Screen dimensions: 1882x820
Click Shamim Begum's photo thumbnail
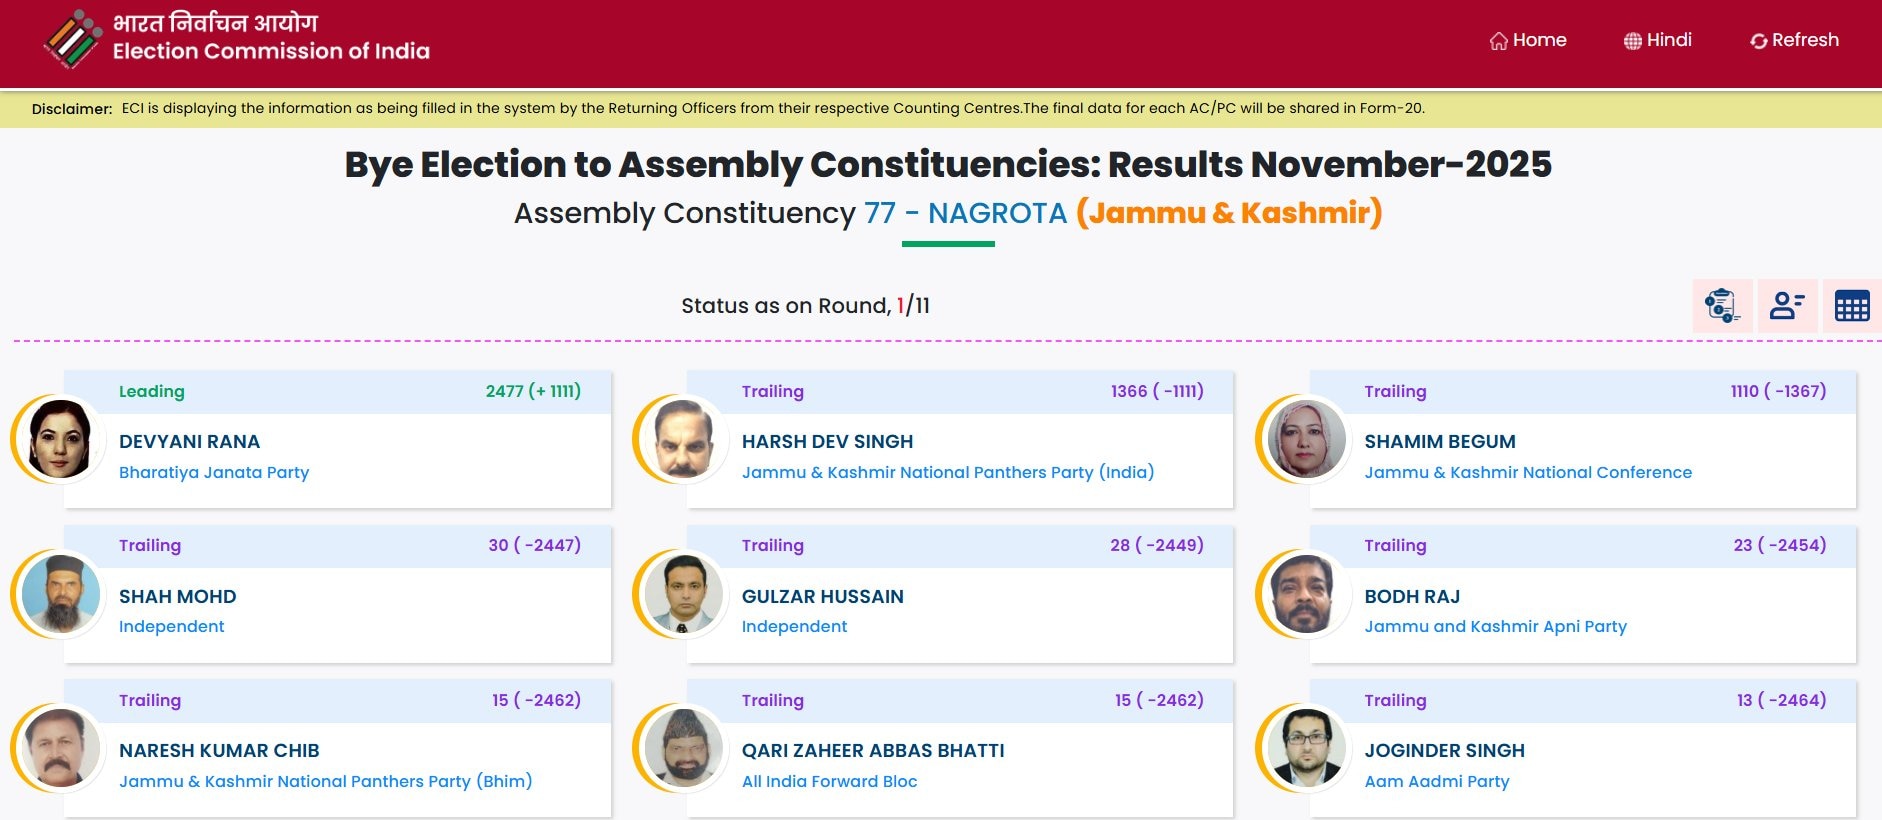coord(1306,440)
